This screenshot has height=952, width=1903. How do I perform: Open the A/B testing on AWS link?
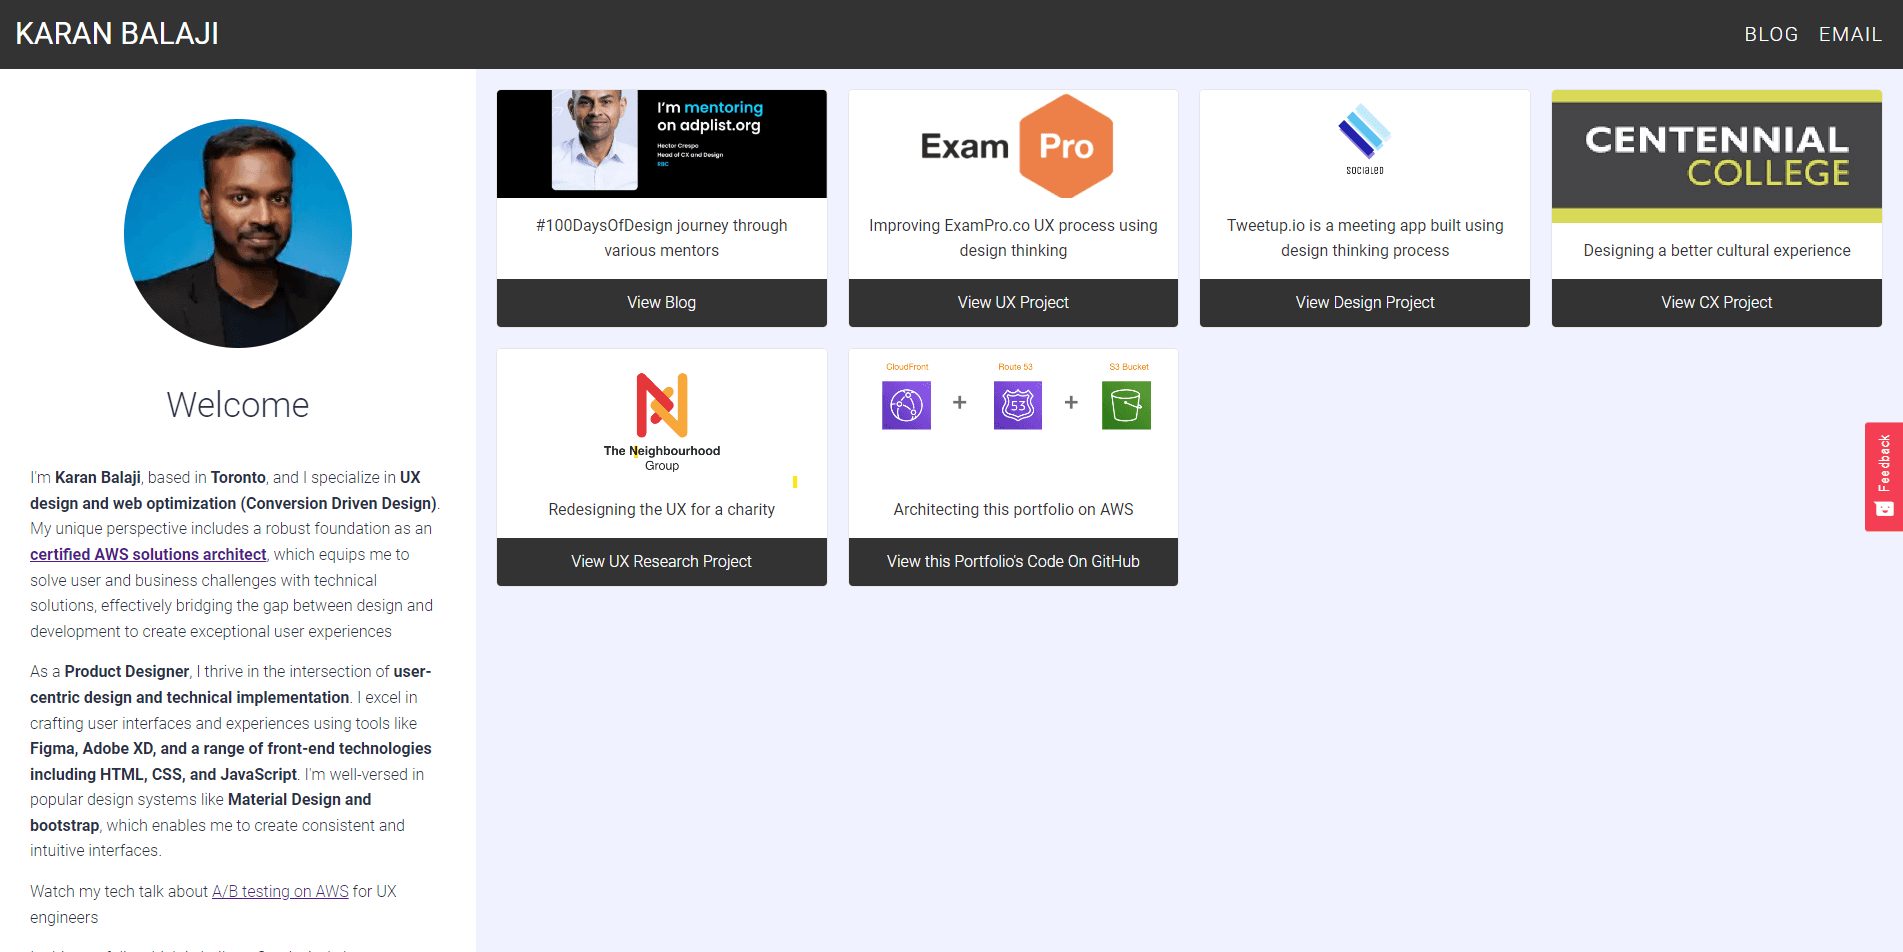coord(280,891)
